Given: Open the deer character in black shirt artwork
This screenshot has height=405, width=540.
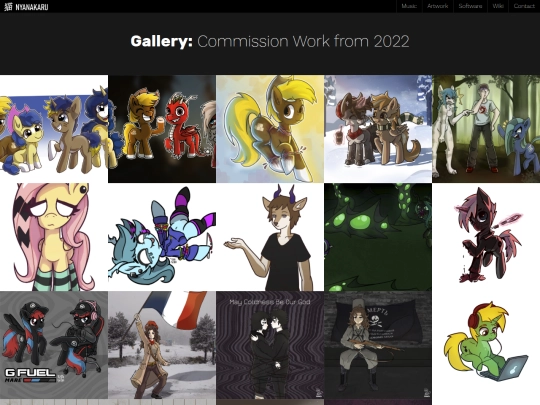Looking at the screenshot, I should pos(270,237).
